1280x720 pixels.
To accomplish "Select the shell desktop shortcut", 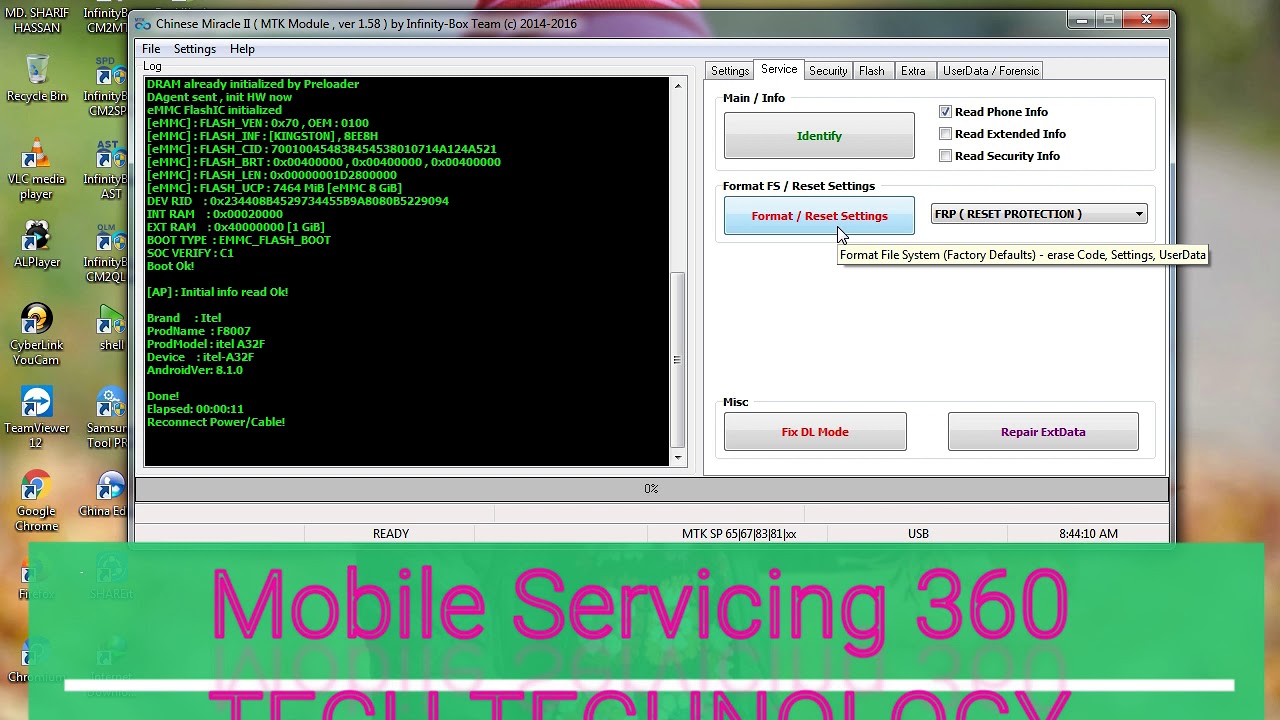I will (111, 328).
